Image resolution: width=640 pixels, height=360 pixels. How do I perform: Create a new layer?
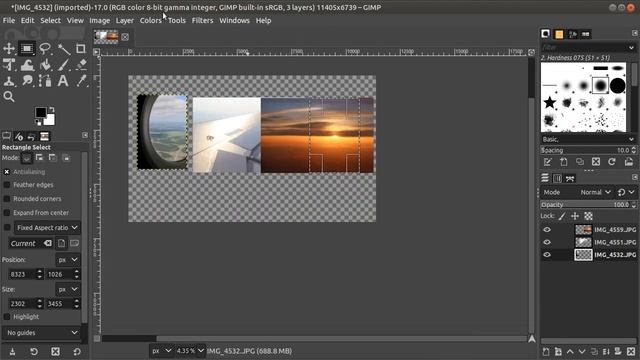click(546, 351)
